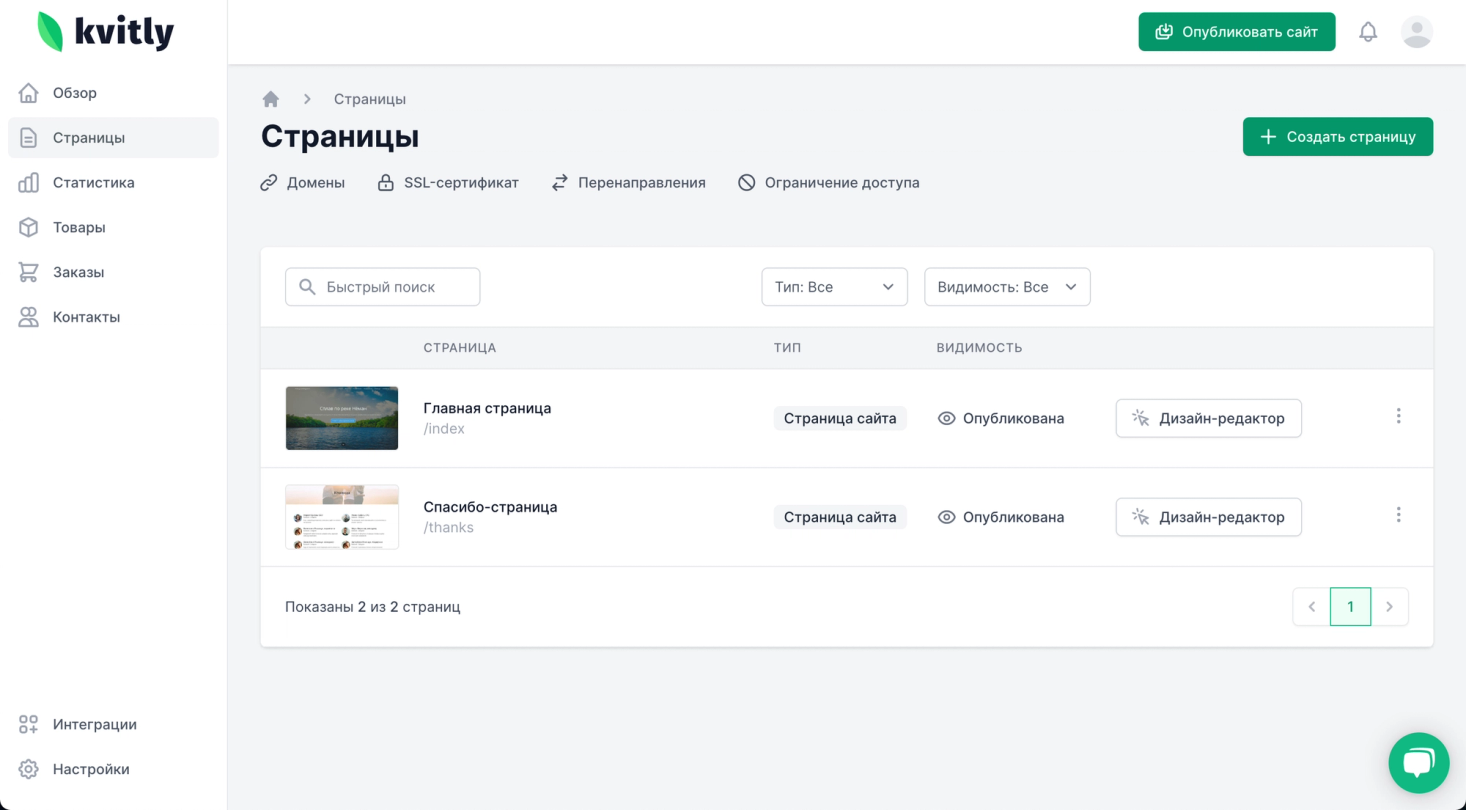1466x810 pixels.
Task: Open Статистика in the sidebar
Action: (x=113, y=183)
